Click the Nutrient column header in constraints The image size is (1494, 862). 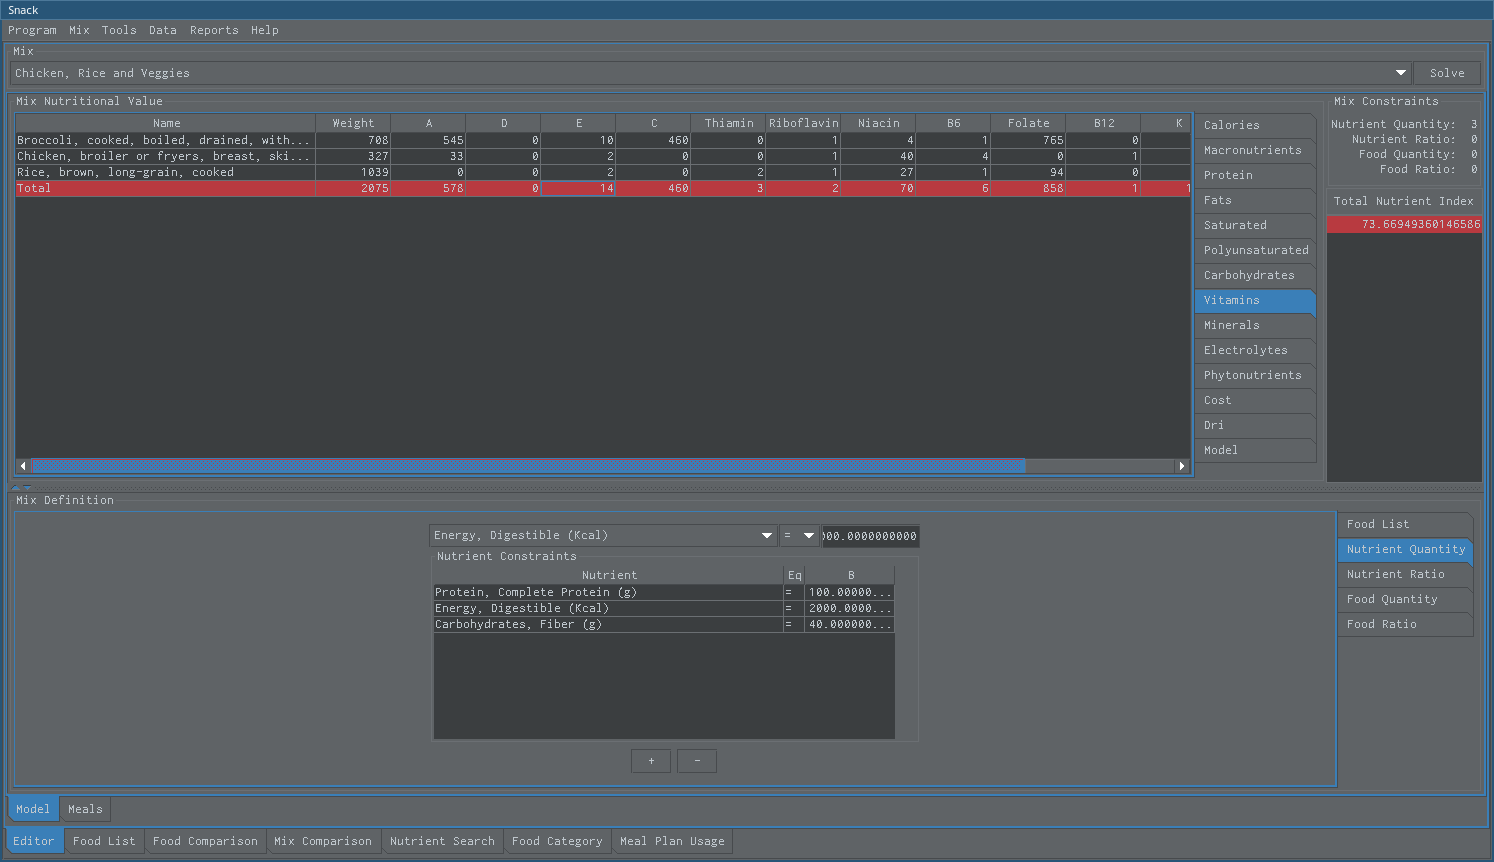pyautogui.click(x=609, y=575)
